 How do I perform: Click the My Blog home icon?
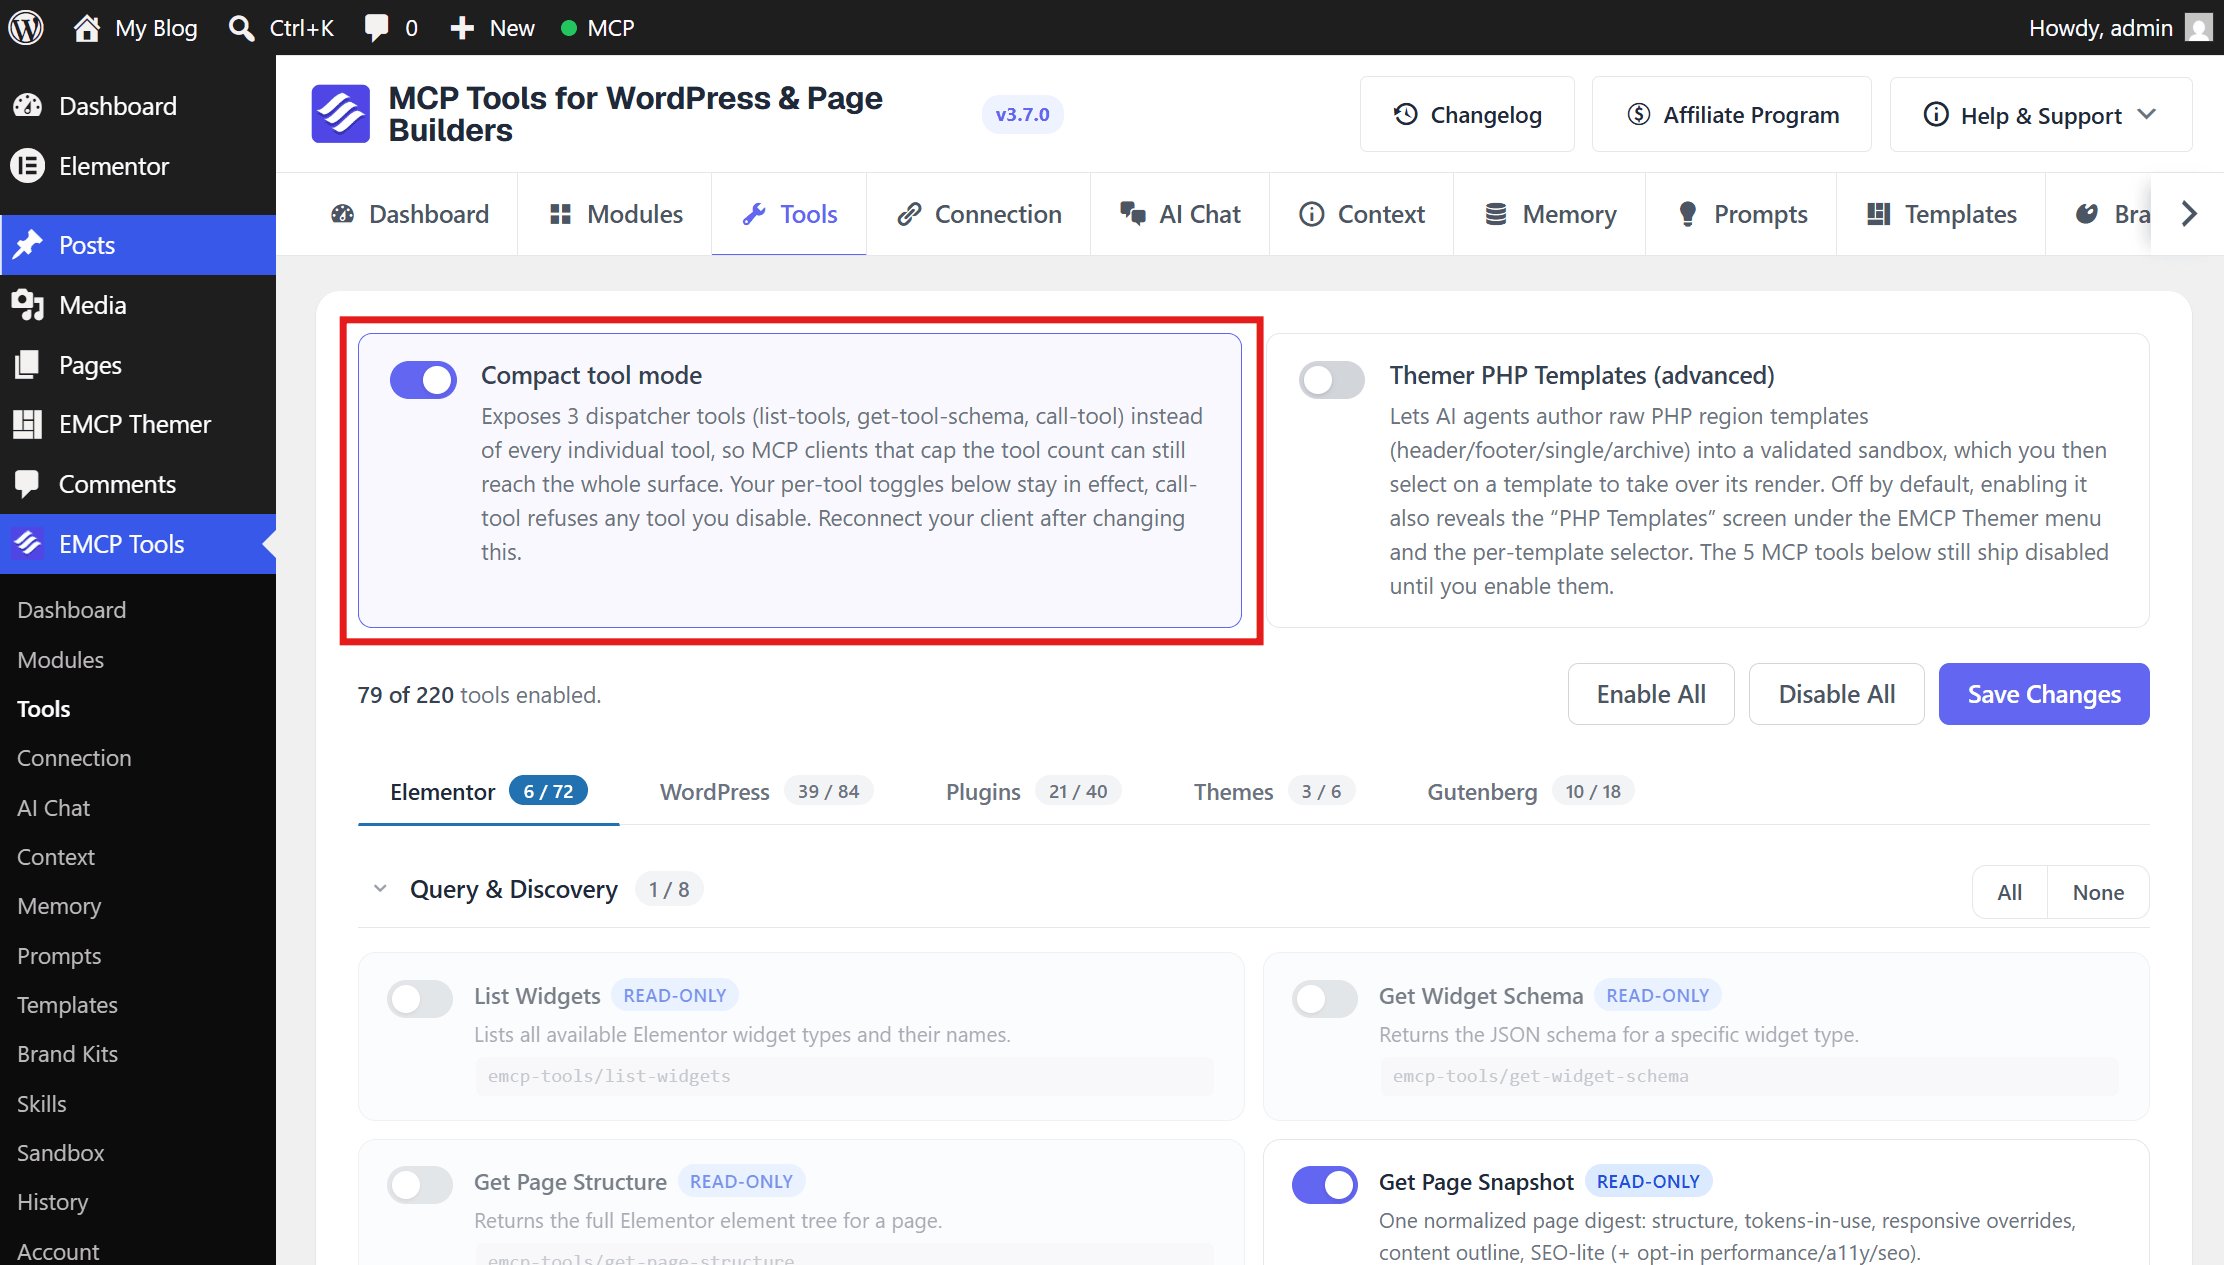pos(87,28)
